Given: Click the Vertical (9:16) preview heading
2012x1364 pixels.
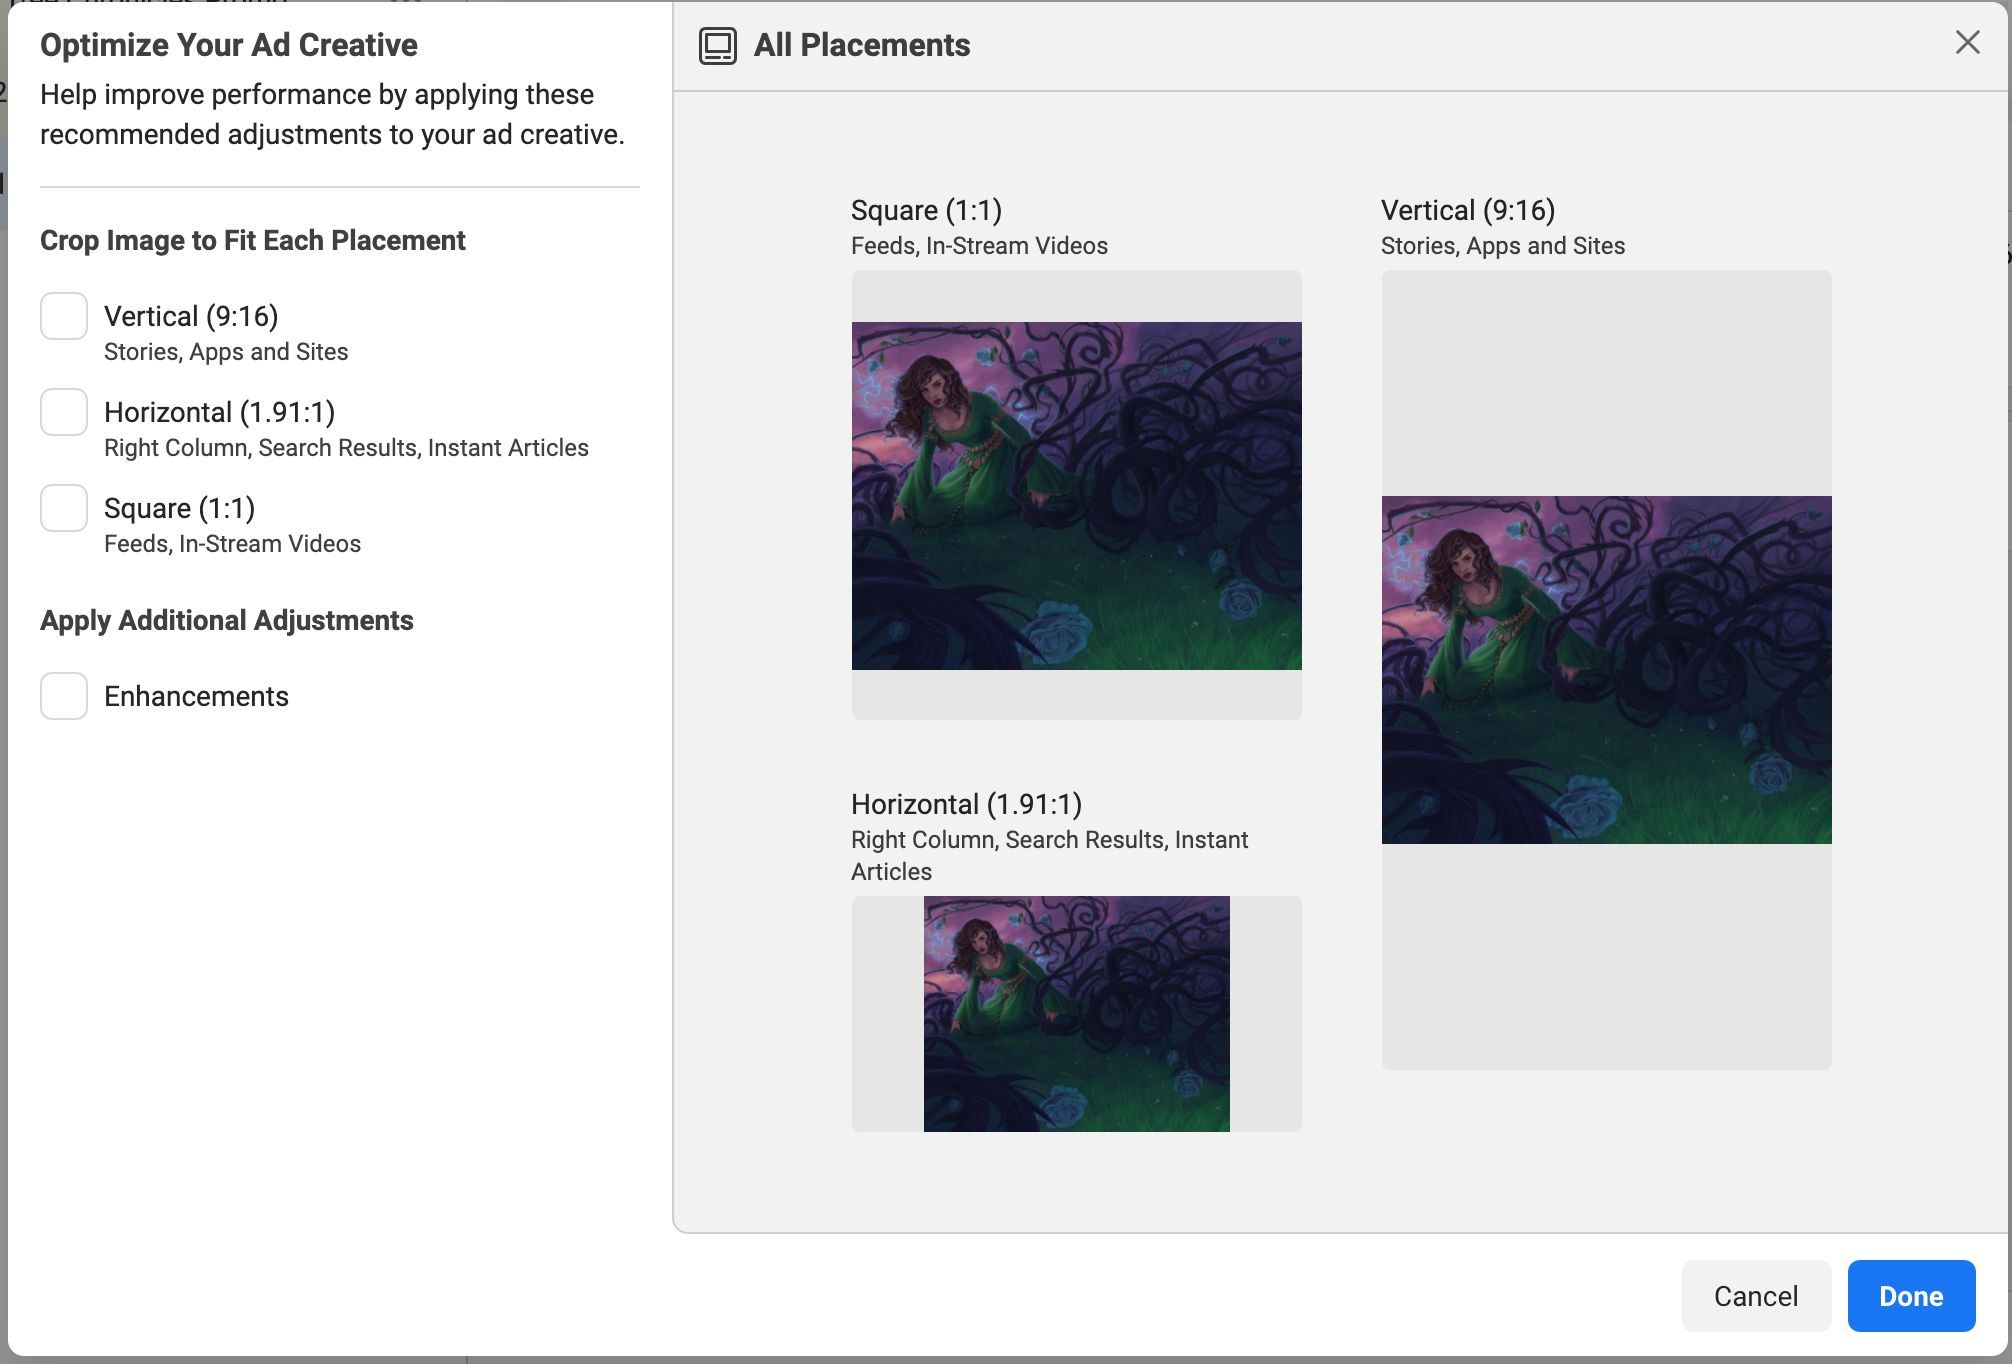Looking at the screenshot, I should point(1467,211).
